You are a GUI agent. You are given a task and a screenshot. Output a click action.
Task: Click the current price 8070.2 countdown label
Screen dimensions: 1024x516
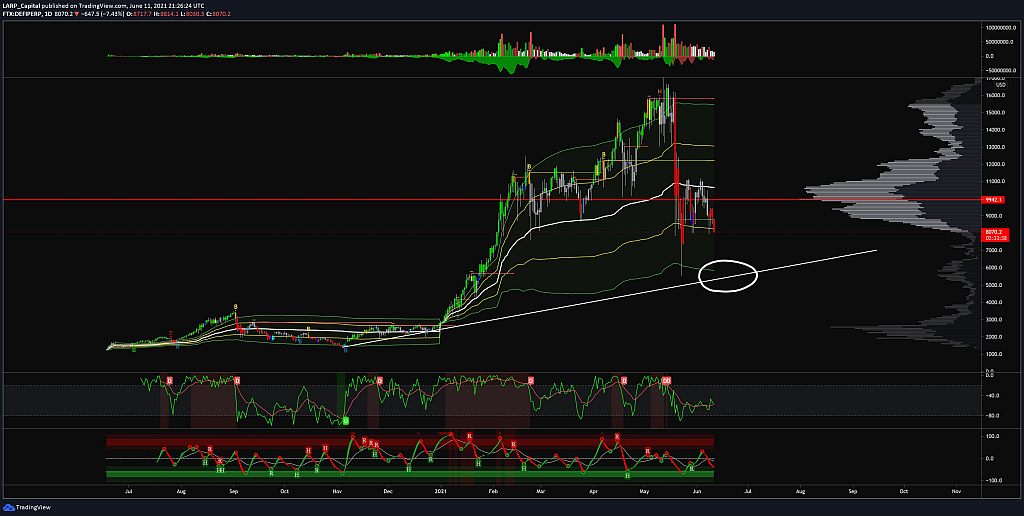tap(994, 234)
